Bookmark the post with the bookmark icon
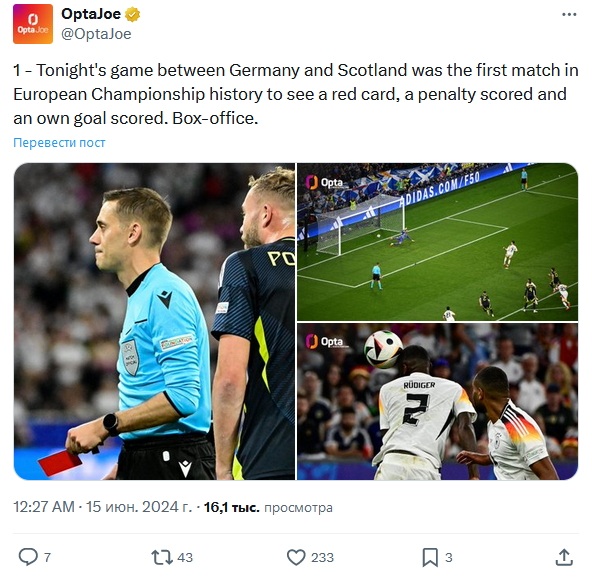The height and width of the screenshot is (578, 592). 430,557
